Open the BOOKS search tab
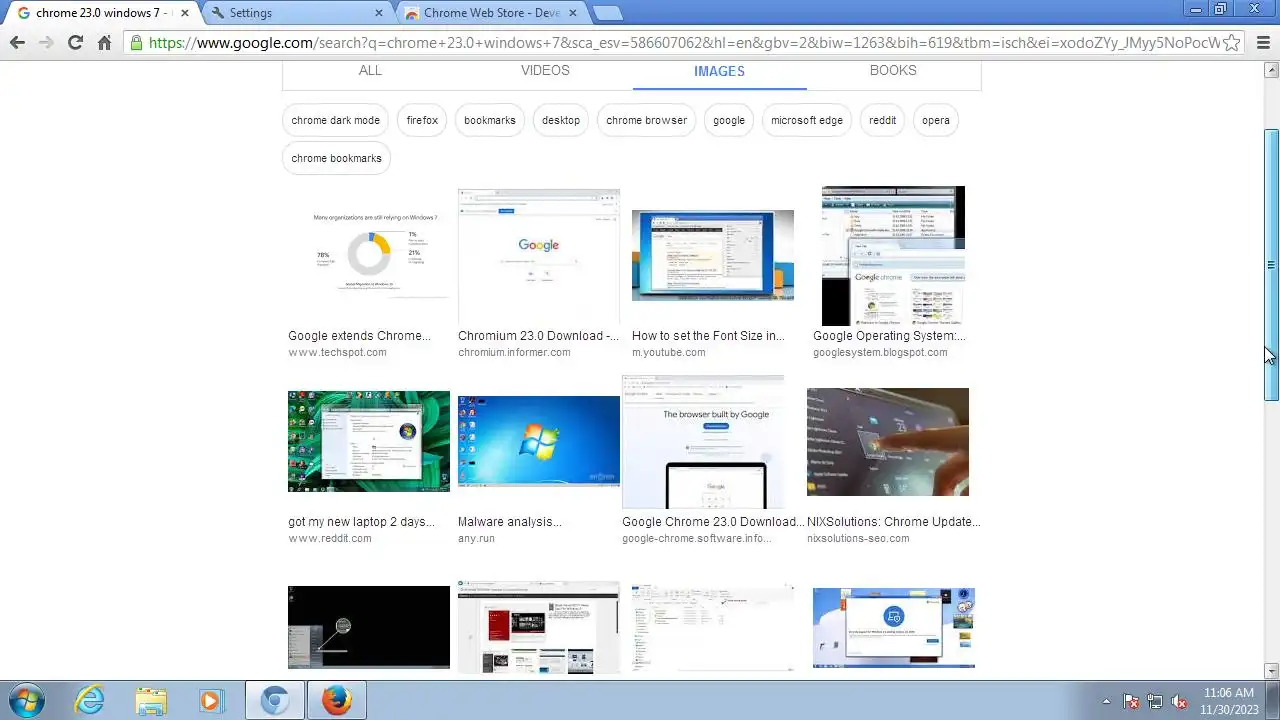This screenshot has width=1280, height=720. point(893,71)
